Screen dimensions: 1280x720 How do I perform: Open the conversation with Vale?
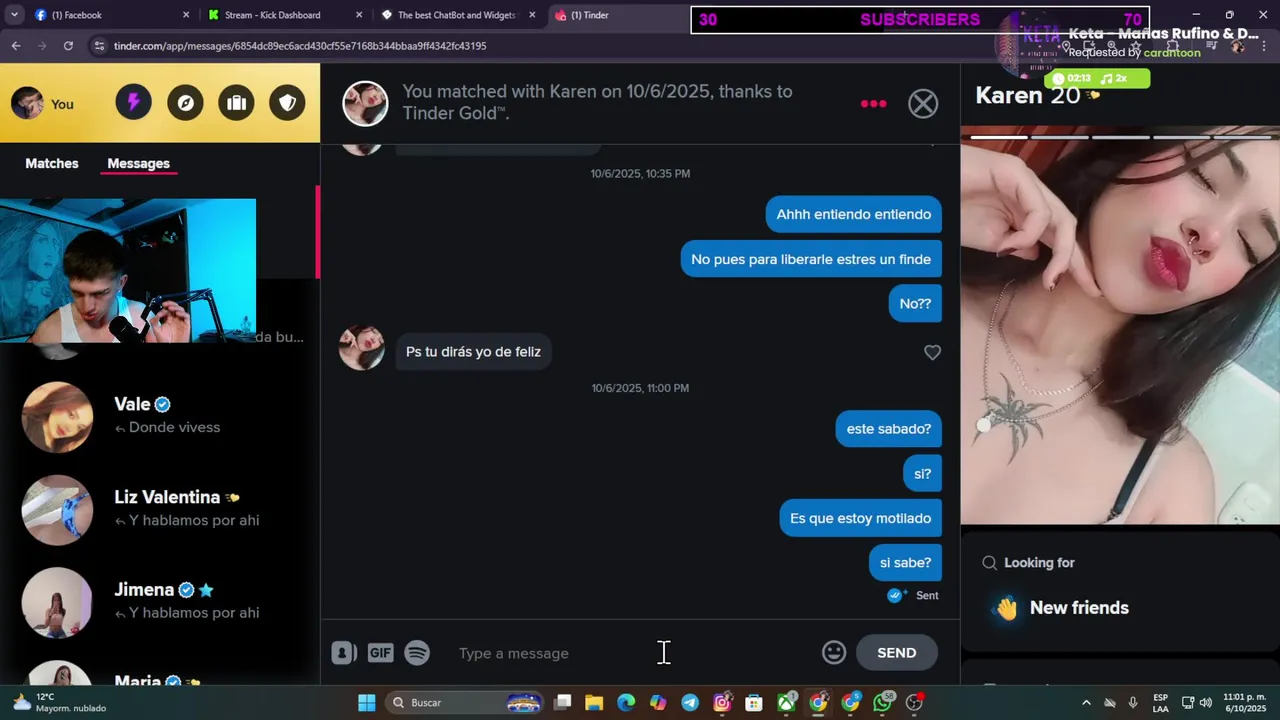160,416
